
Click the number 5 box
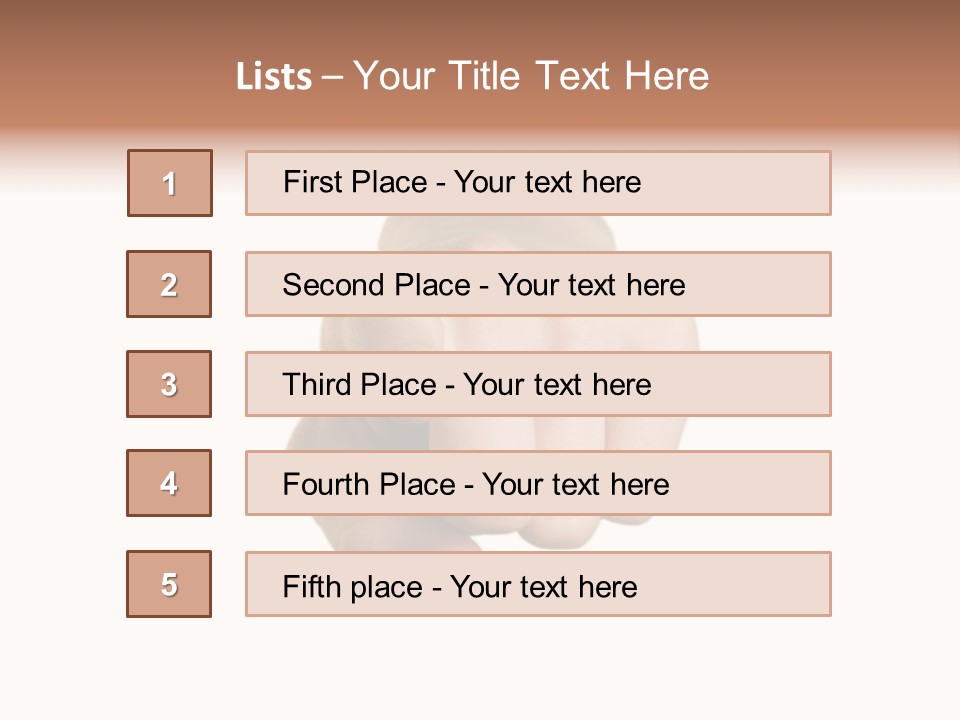click(169, 584)
